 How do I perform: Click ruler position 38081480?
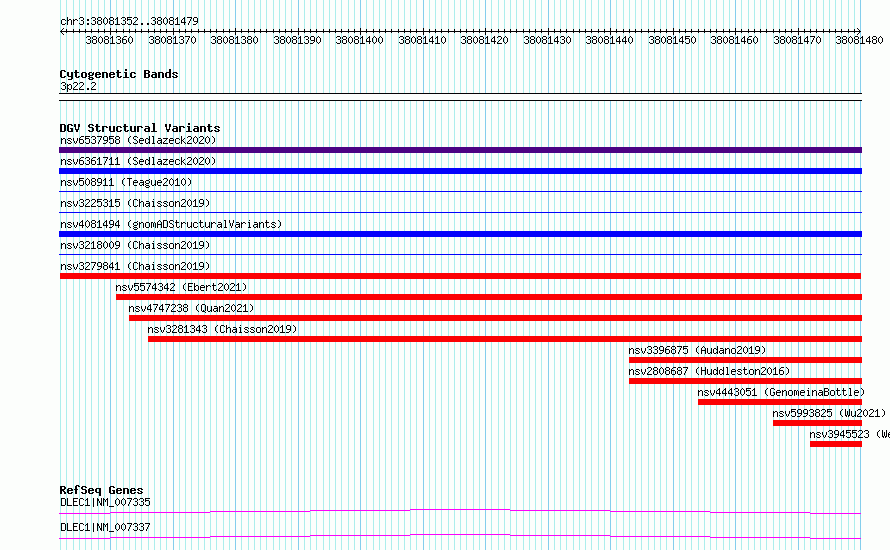coord(859,40)
